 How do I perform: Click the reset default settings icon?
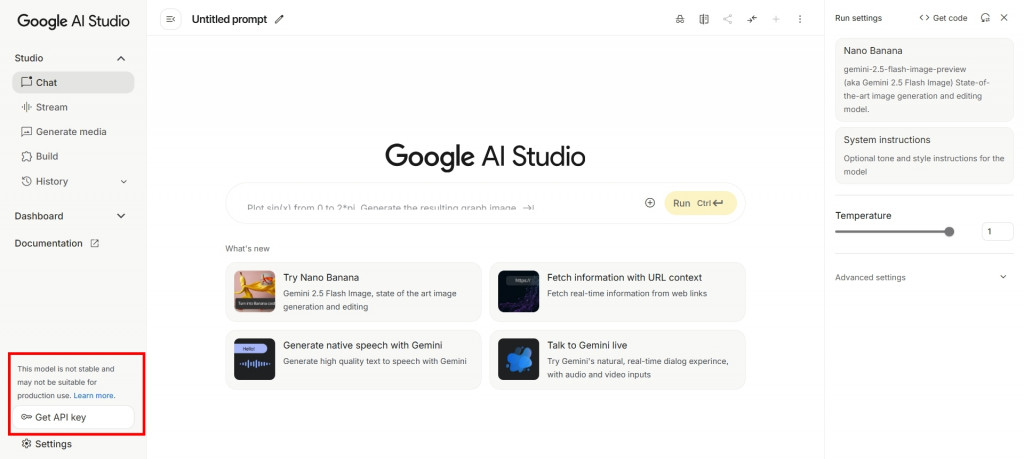pyautogui.click(x=985, y=18)
